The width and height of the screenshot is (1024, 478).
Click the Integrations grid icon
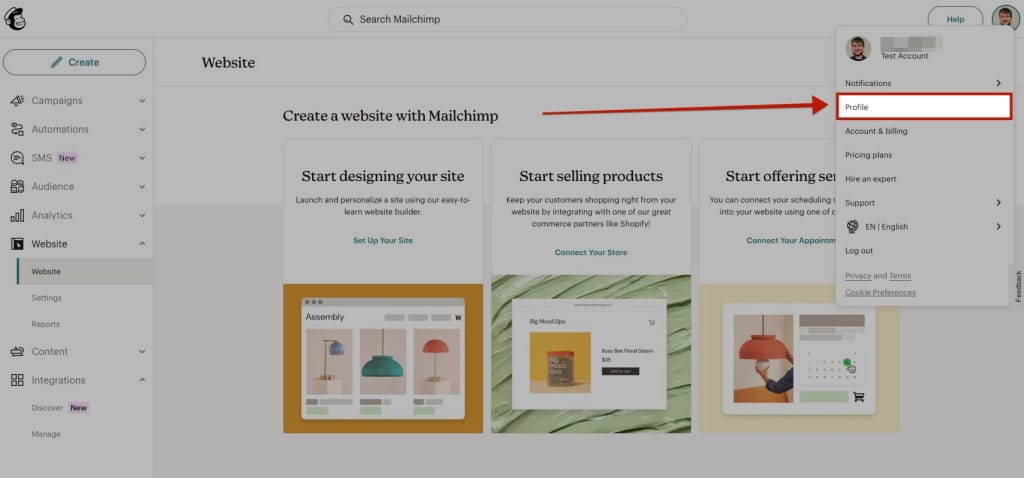[x=18, y=380]
